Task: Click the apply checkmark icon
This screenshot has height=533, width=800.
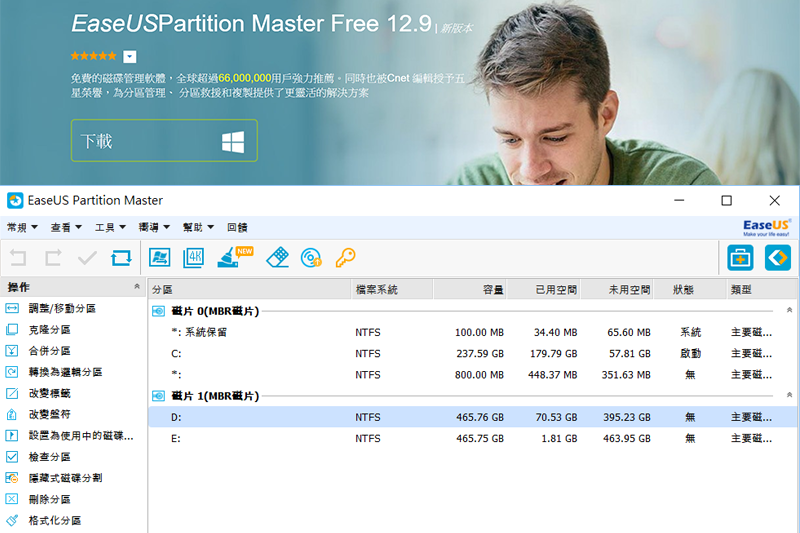Action: click(x=87, y=258)
